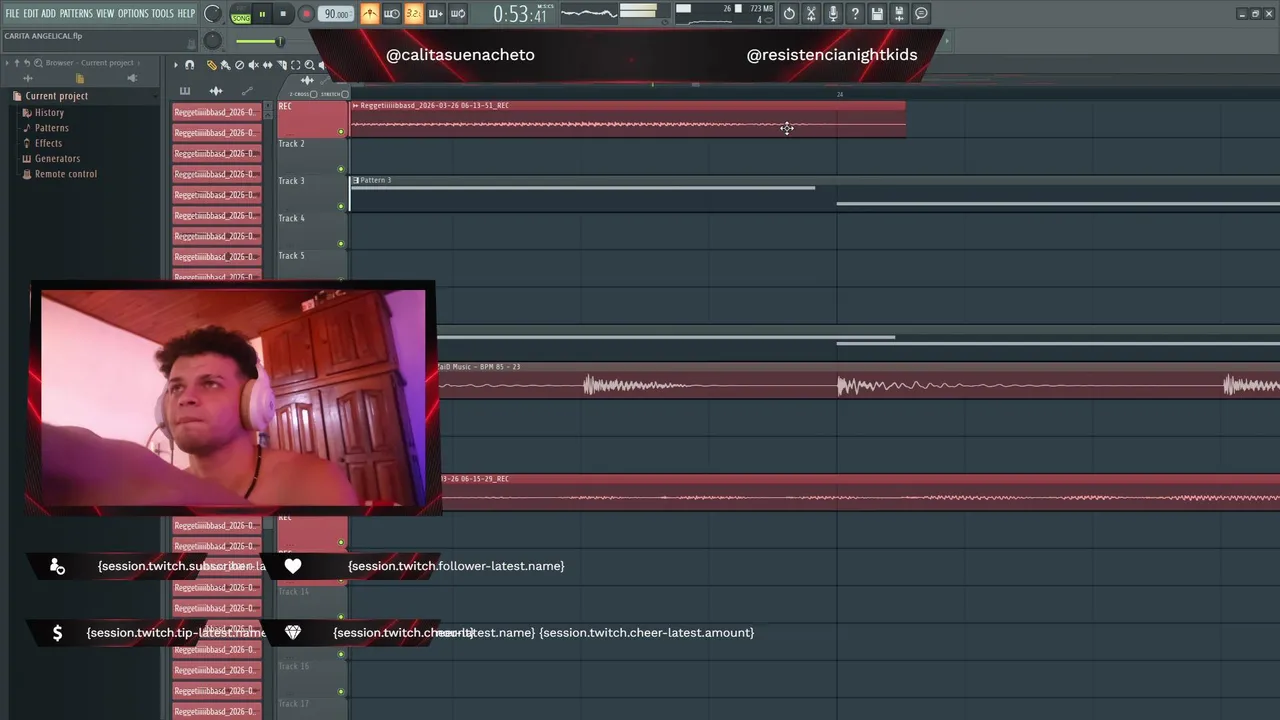Image resolution: width=1280 pixels, height=720 pixels.
Task: Toggle the 3-2-1 countdown before recording
Action: tap(413, 14)
